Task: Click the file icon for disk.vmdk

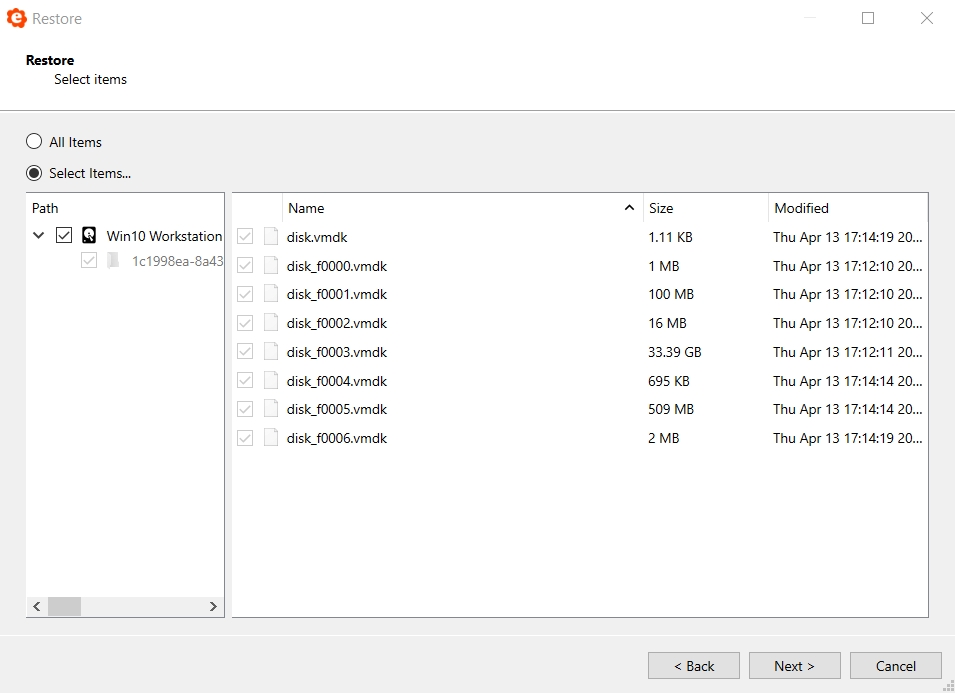Action: [x=271, y=236]
